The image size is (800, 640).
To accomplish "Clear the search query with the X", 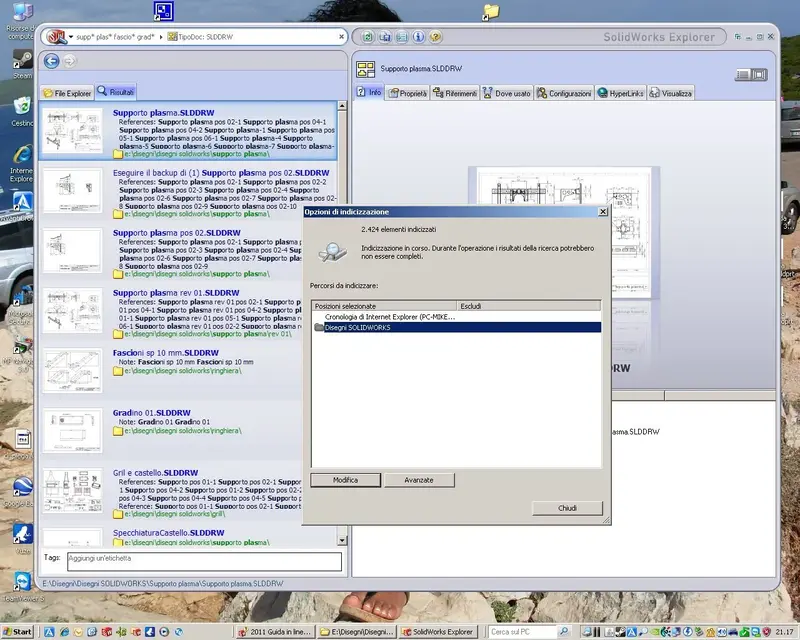I will pos(341,37).
